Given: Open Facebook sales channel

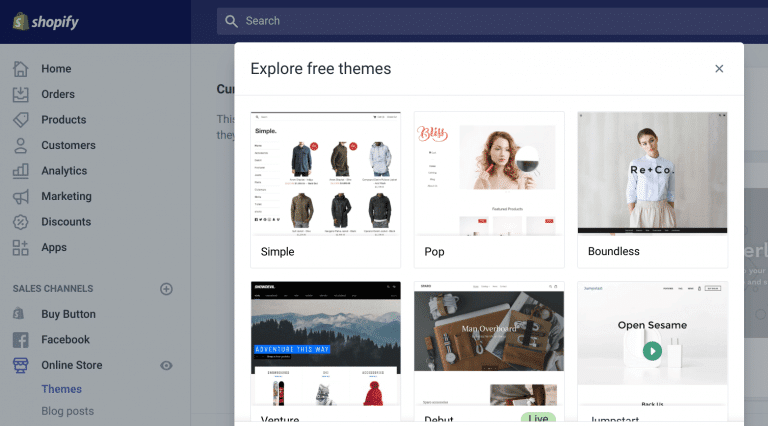Looking at the screenshot, I should pos(66,340).
